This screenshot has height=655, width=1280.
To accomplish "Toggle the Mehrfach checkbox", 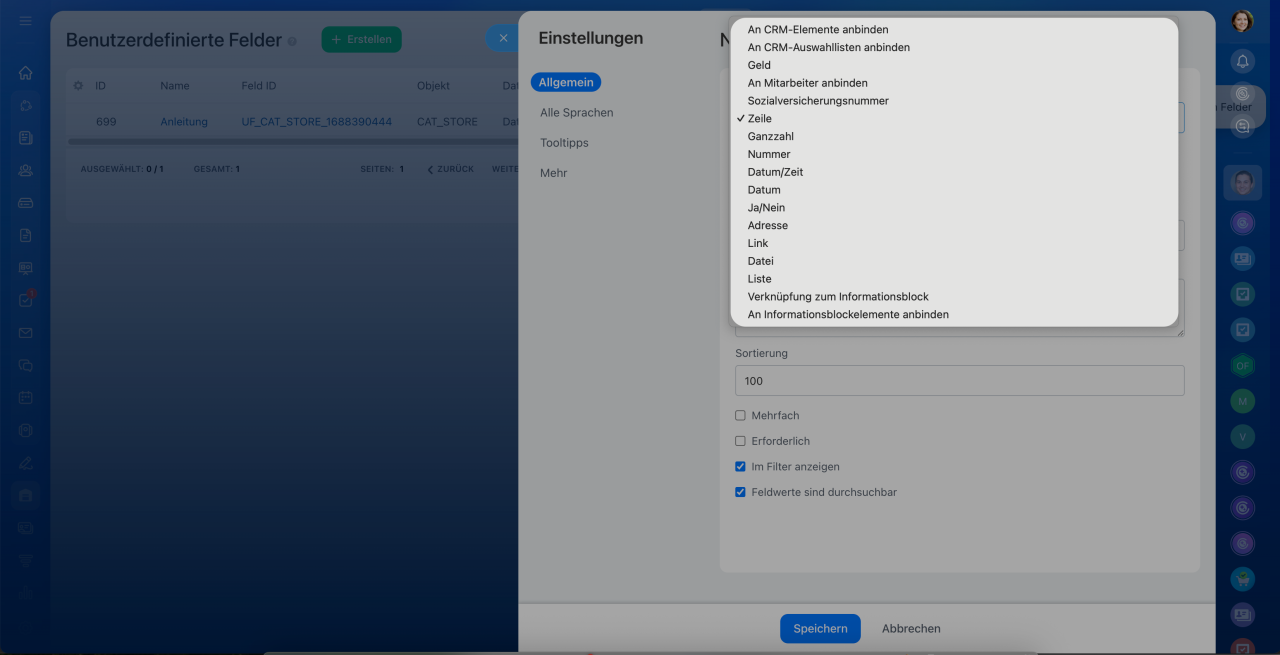I will coord(741,415).
